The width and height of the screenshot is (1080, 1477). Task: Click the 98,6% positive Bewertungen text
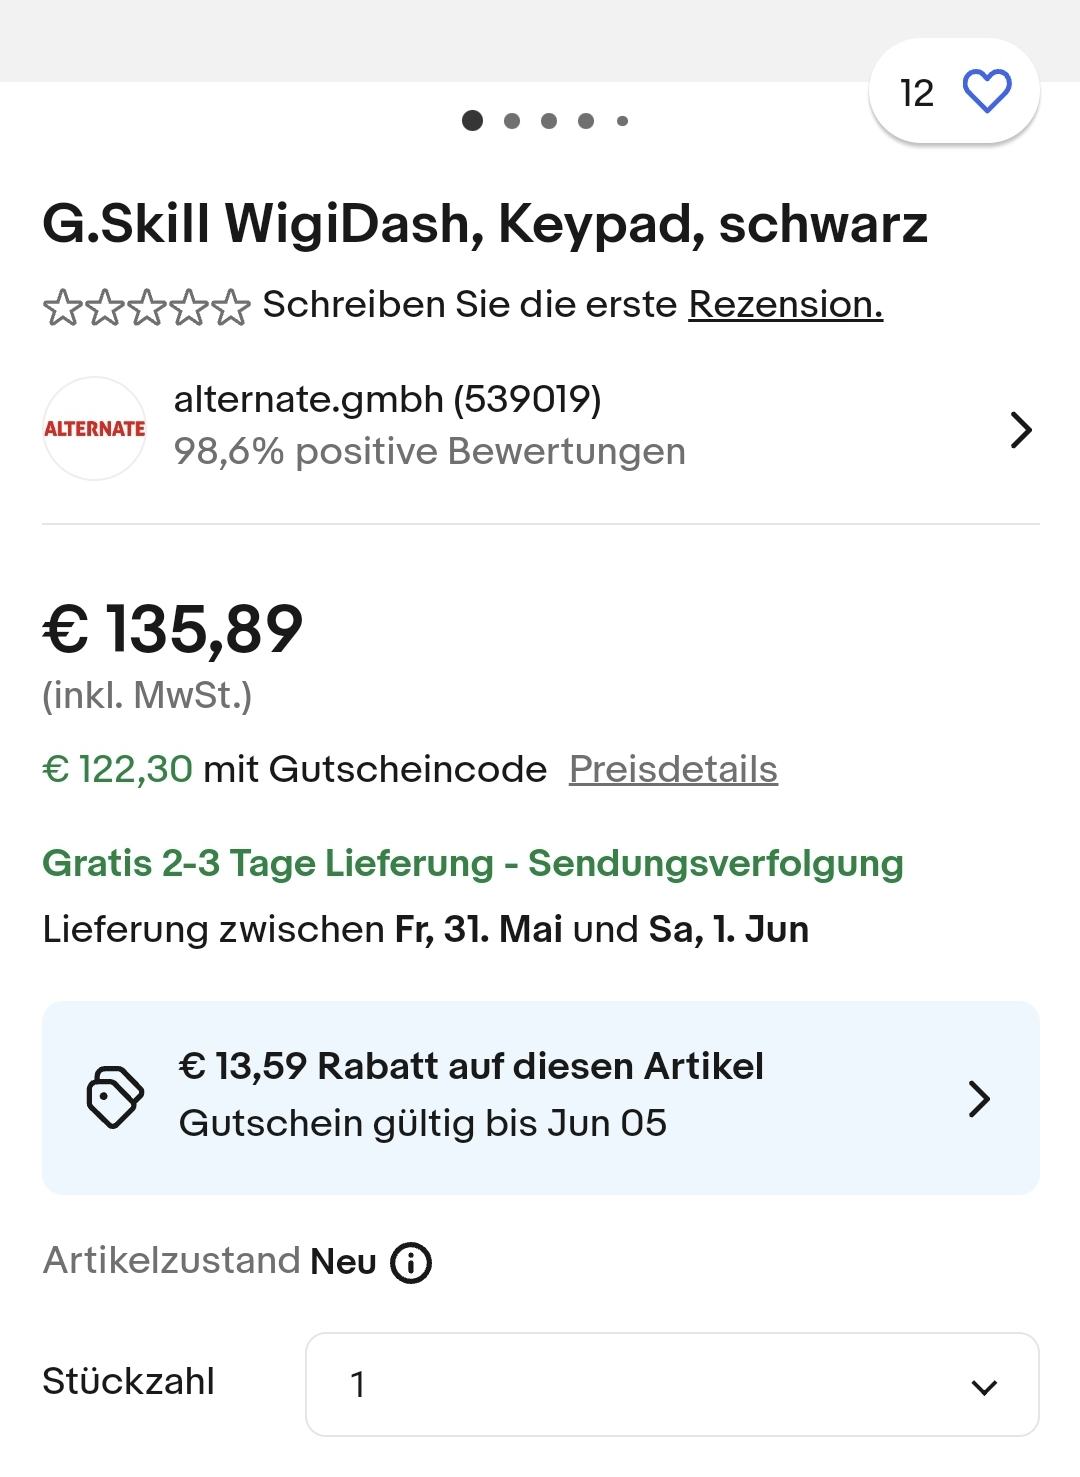click(429, 451)
